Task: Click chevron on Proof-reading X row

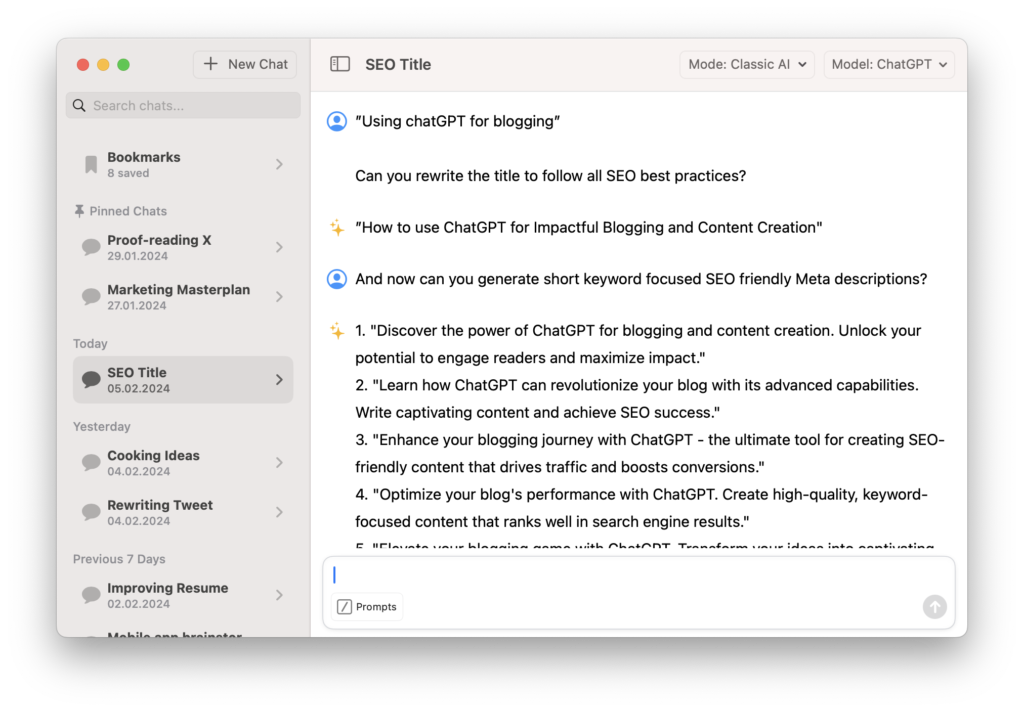Action: (280, 247)
